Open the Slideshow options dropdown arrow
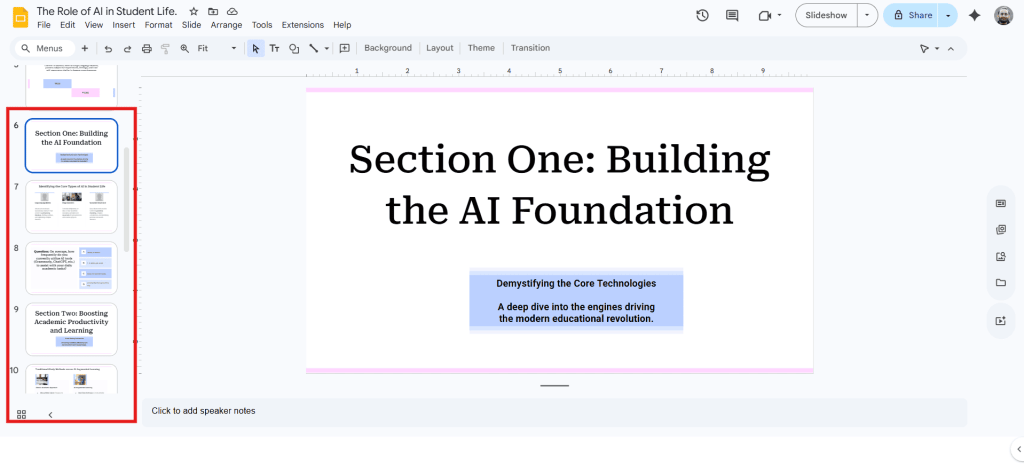The width and height of the screenshot is (1024, 465). (x=867, y=15)
